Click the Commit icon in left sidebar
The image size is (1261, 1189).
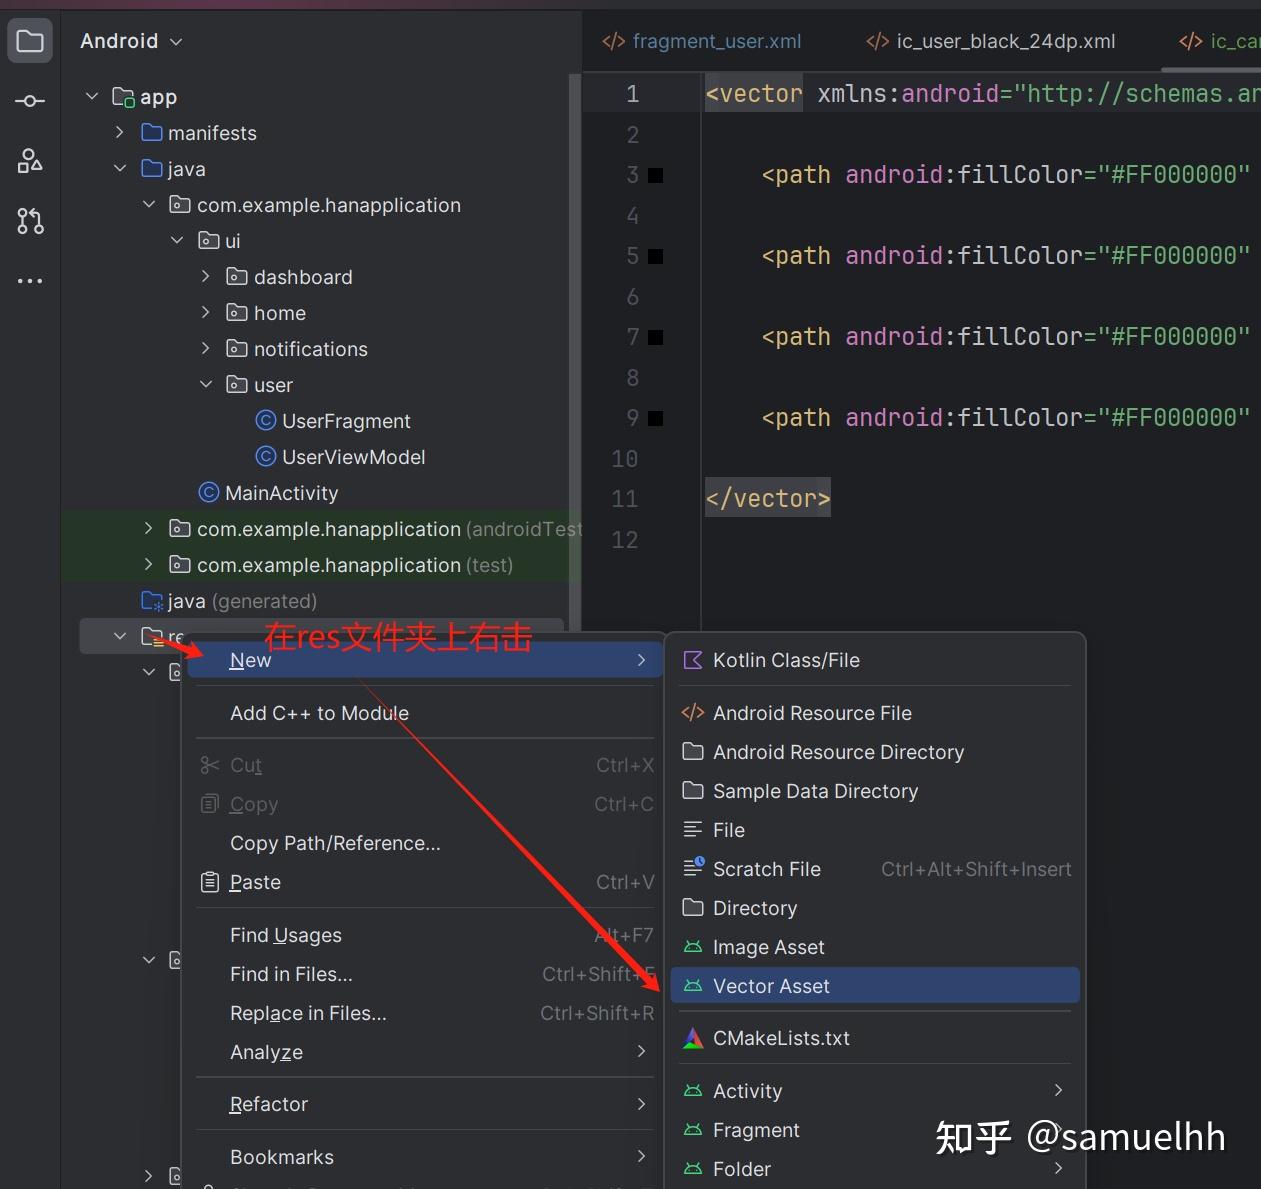tap(29, 100)
